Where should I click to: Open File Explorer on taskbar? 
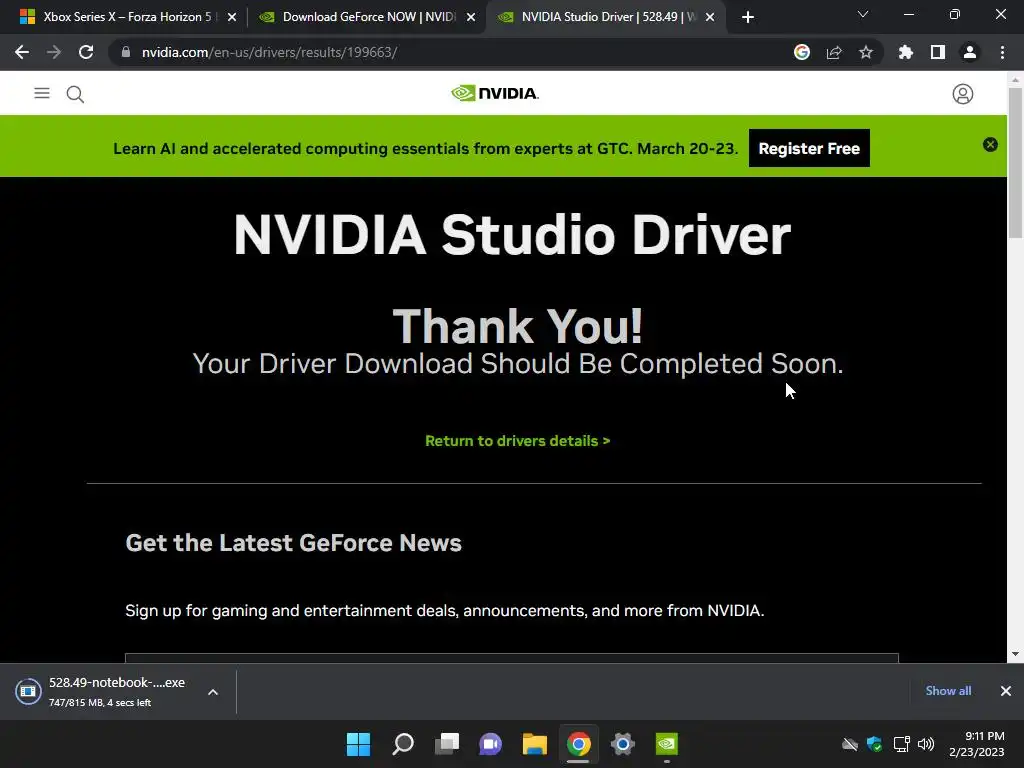pos(534,744)
